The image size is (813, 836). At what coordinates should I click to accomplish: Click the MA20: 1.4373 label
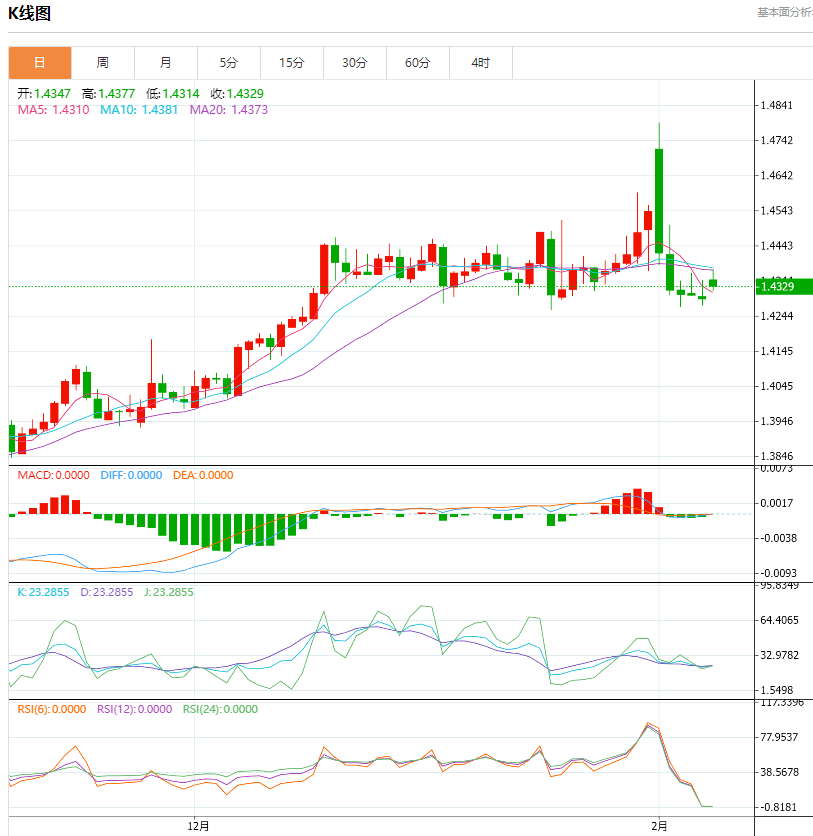[x=229, y=110]
